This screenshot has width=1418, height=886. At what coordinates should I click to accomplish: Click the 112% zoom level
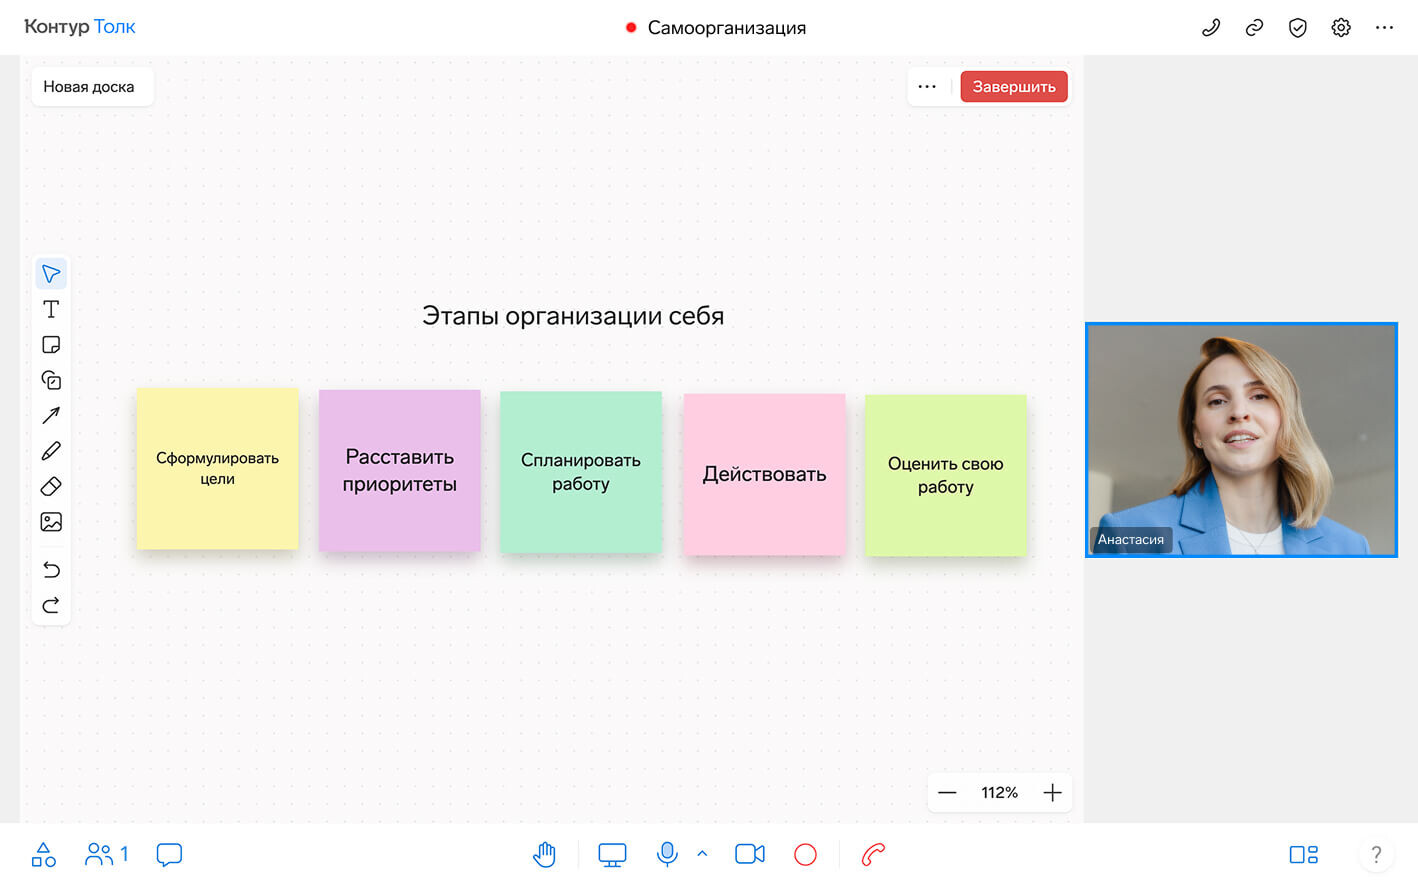(999, 793)
